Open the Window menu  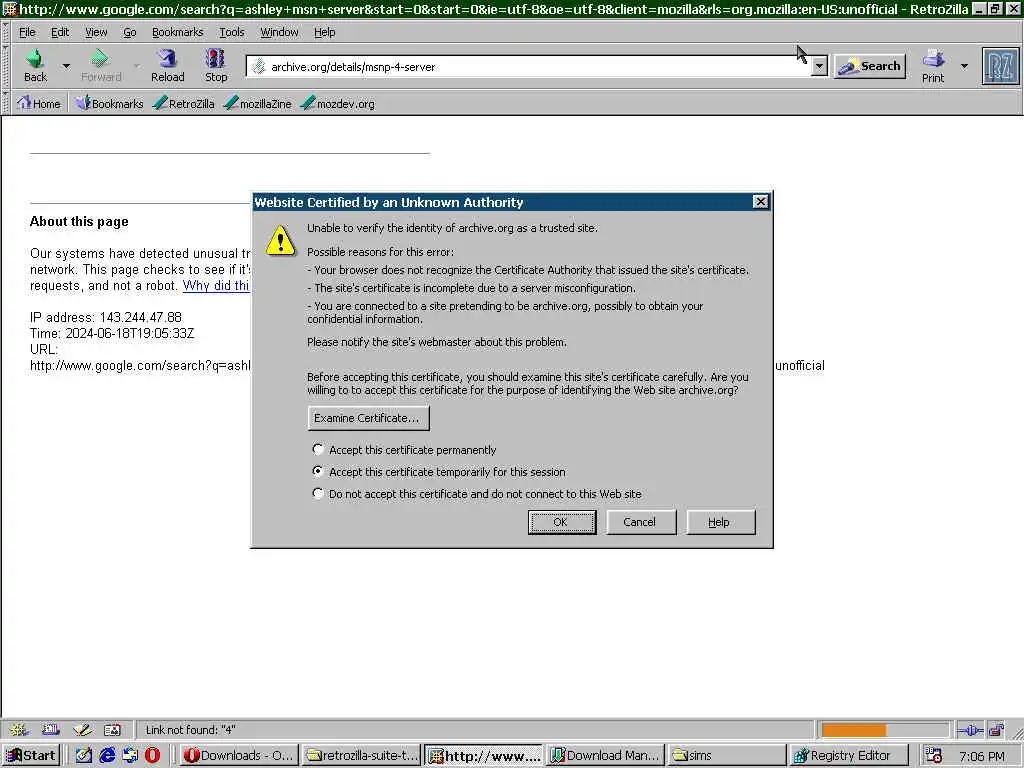(x=279, y=32)
